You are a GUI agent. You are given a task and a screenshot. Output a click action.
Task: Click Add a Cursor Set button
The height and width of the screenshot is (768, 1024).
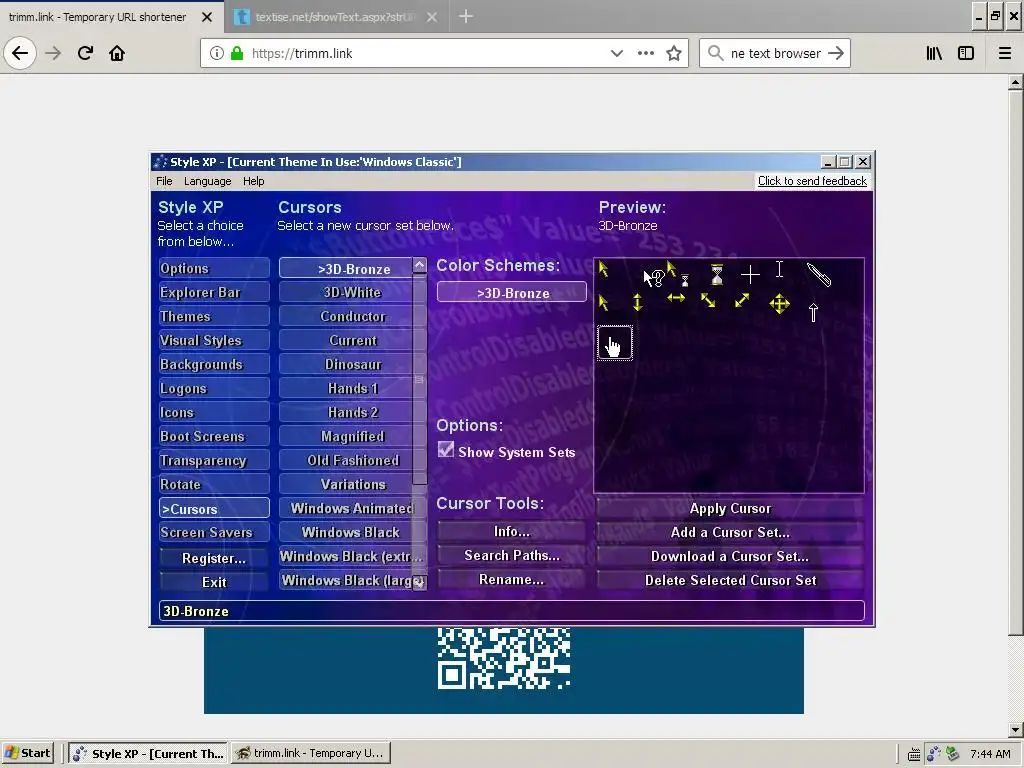(730, 532)
